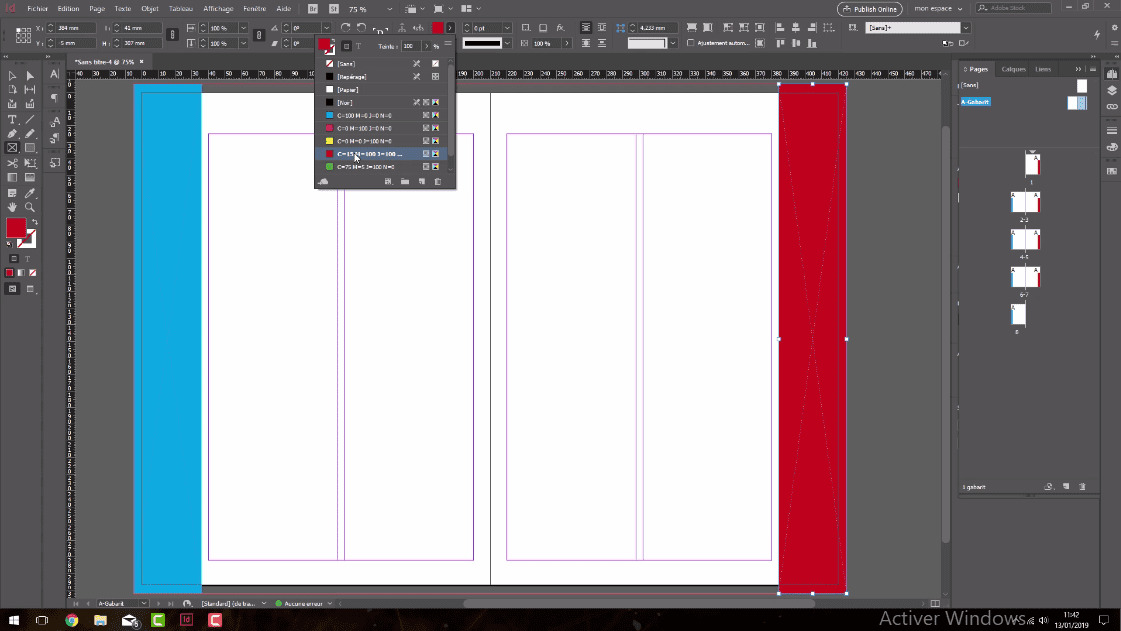Create a new swatch in the Swatches panel
This screenshot has width=1121, height=631.
click(x=421, y=181)
